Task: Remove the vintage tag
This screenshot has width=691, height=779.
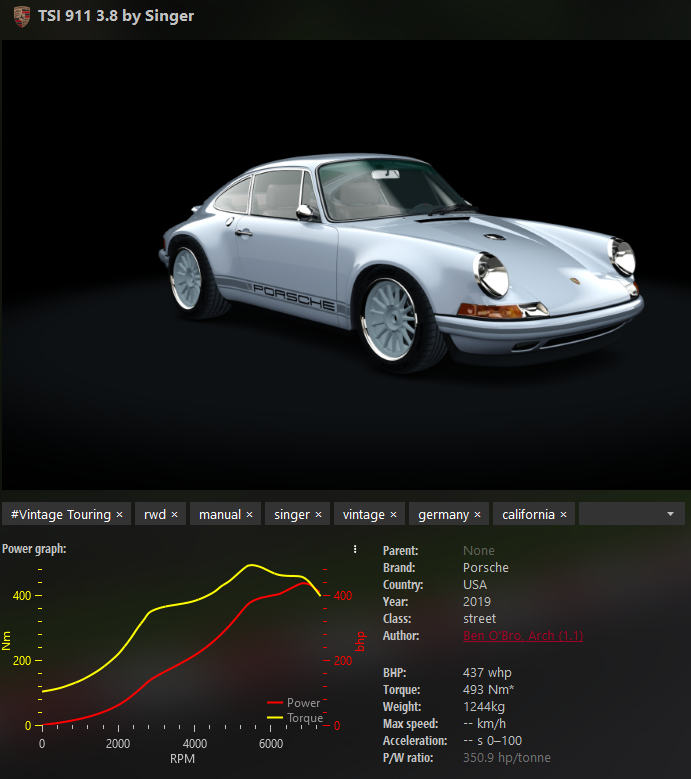Action: click(x=393, y=515)
